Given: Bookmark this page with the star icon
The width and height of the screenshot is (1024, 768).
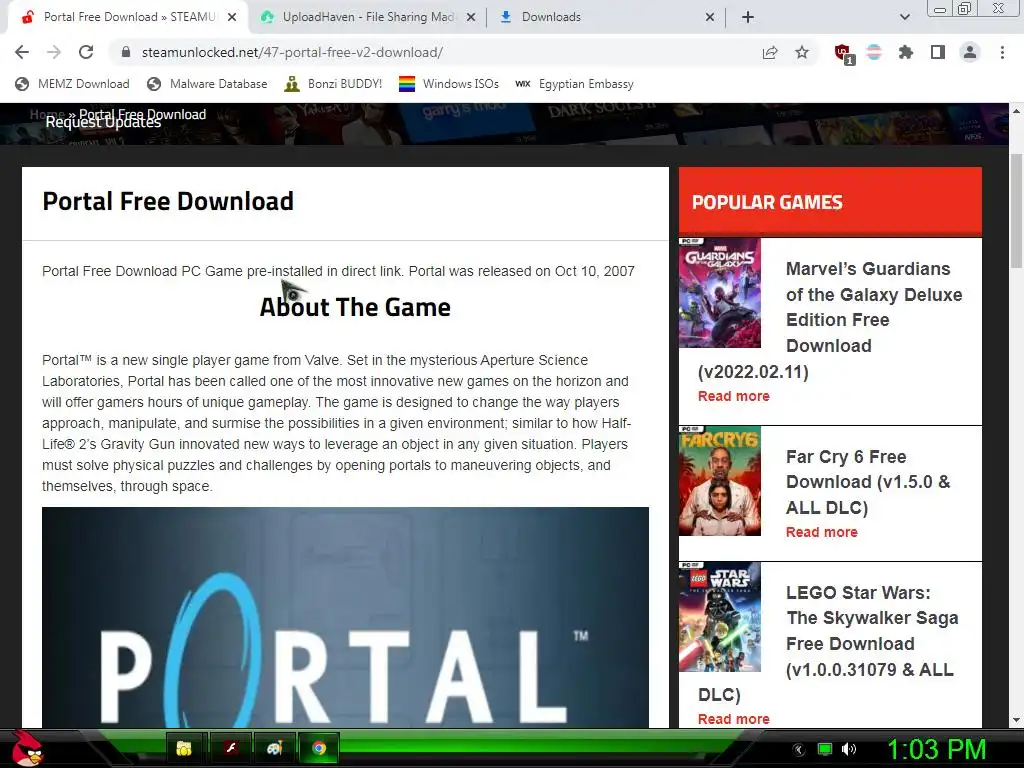Looking at the screenshot, I should point(802,52).
